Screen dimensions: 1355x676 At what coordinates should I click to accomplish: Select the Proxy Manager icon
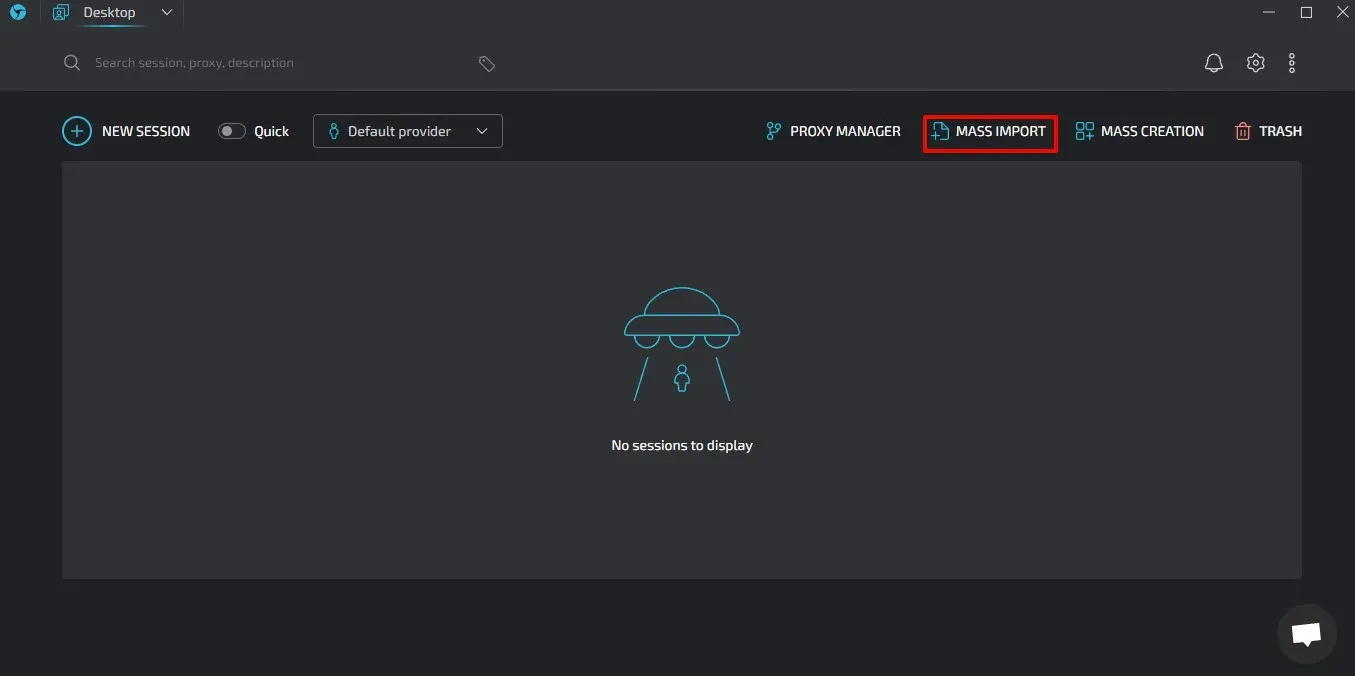pos(772,130)
